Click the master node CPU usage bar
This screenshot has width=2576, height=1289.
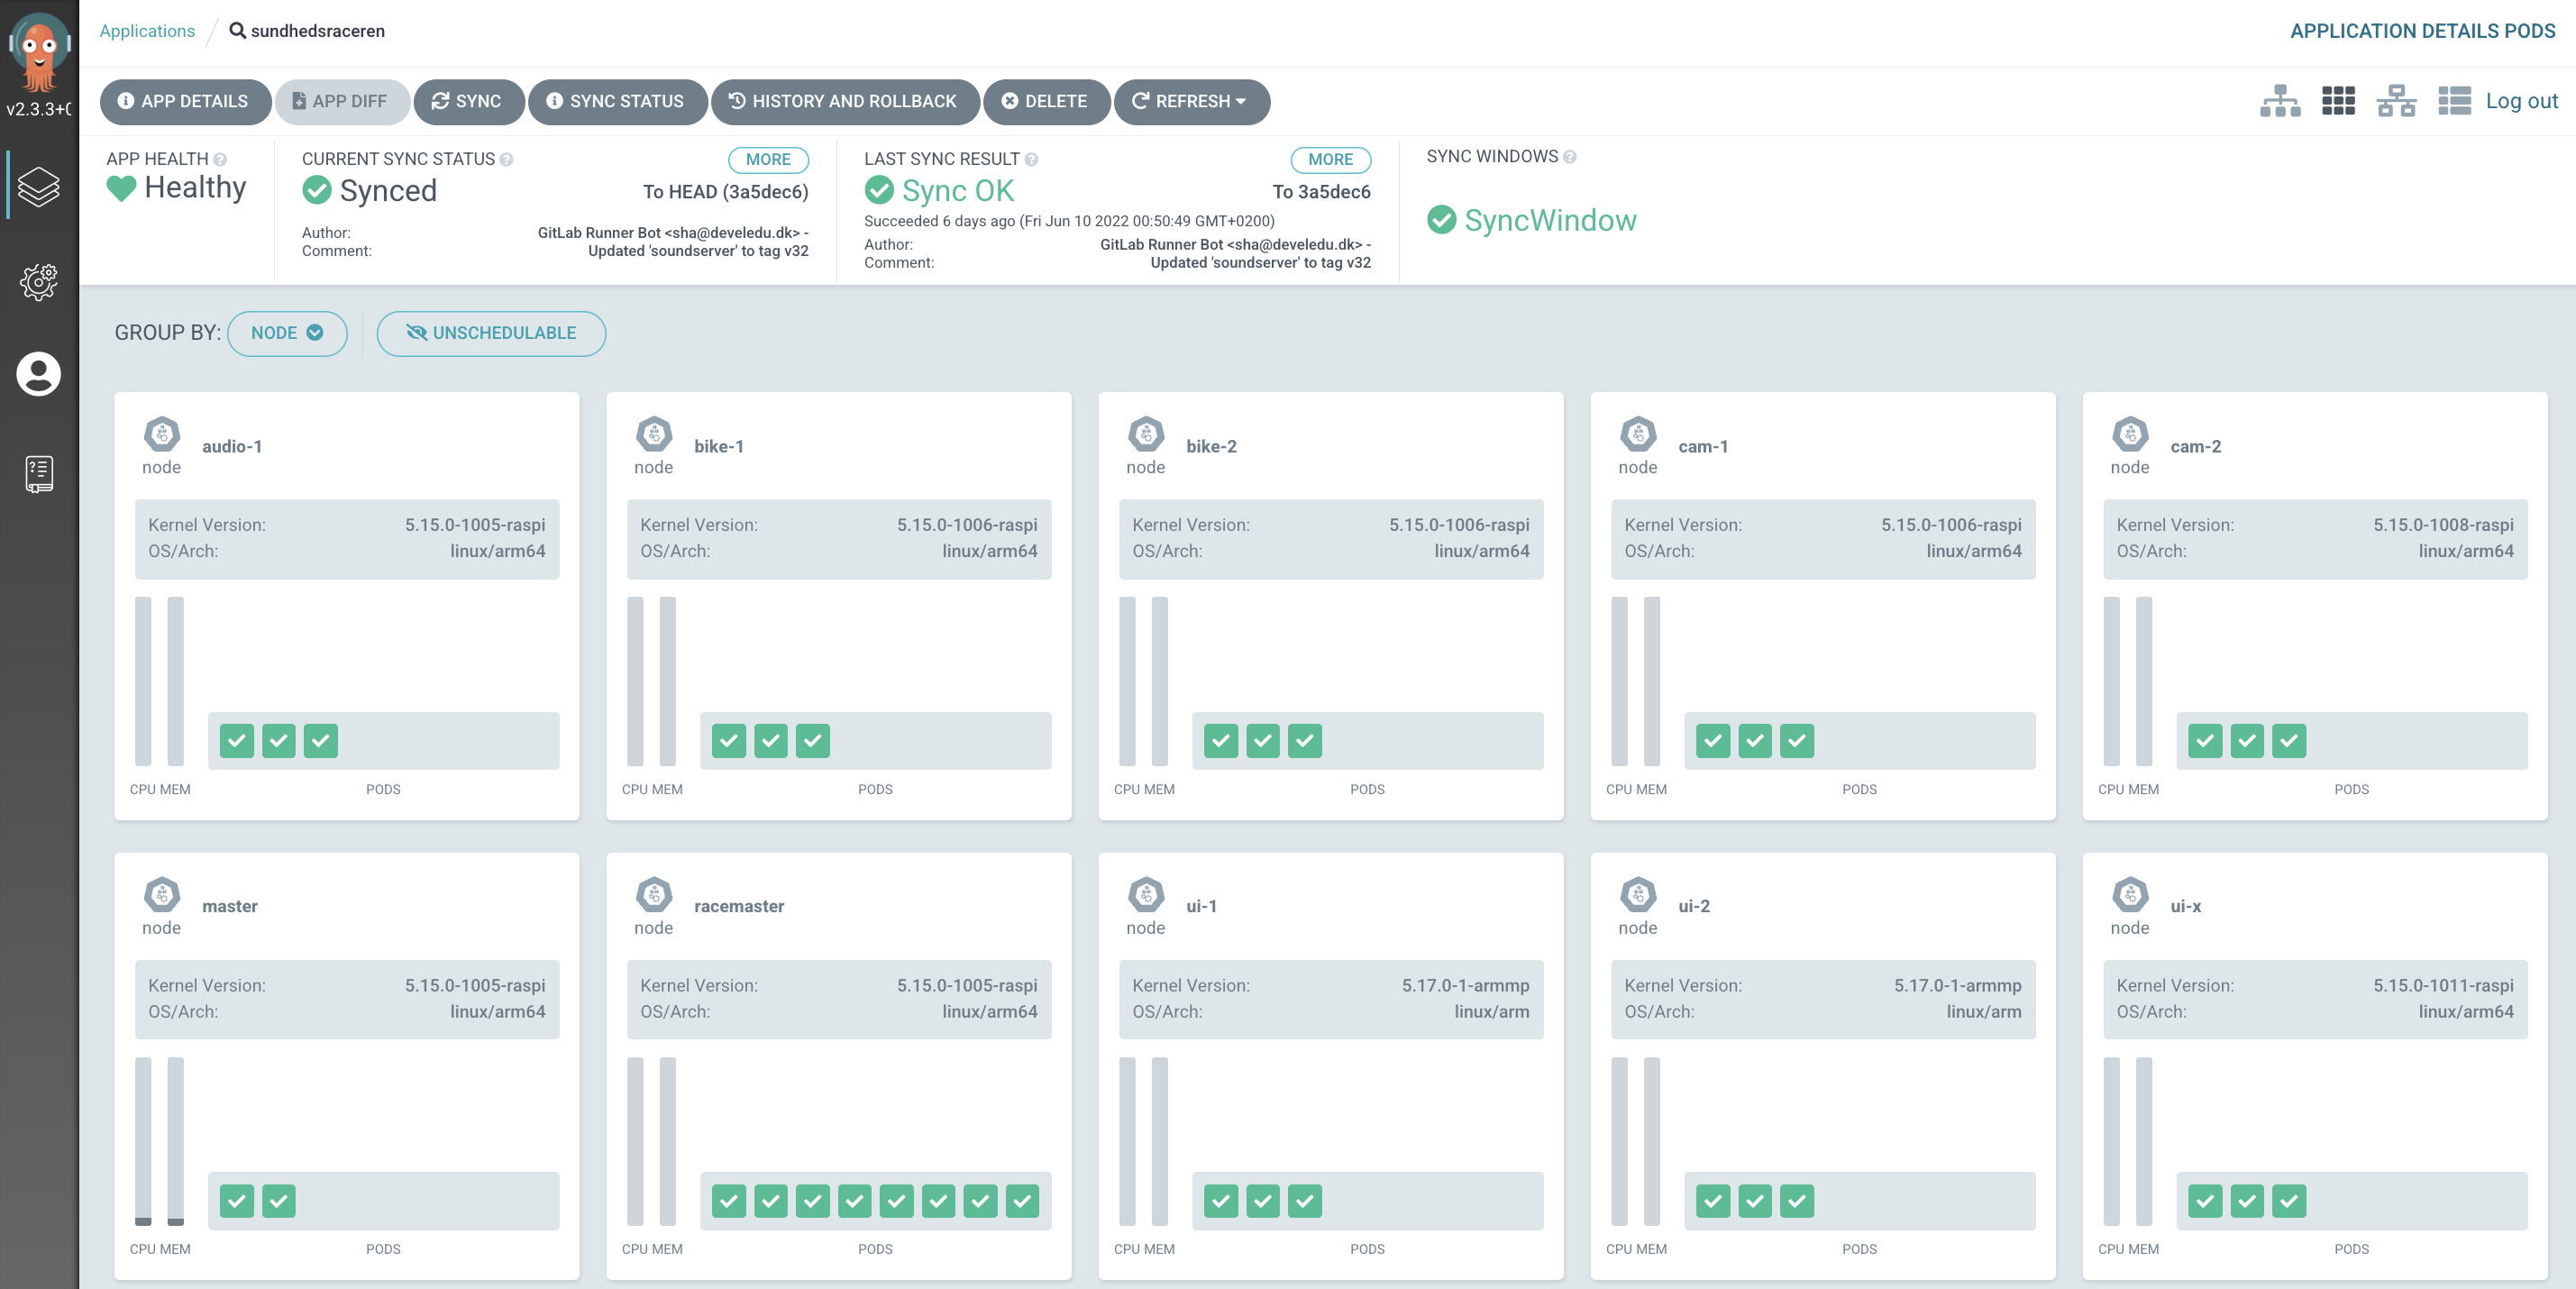(x=143, y=1140)
